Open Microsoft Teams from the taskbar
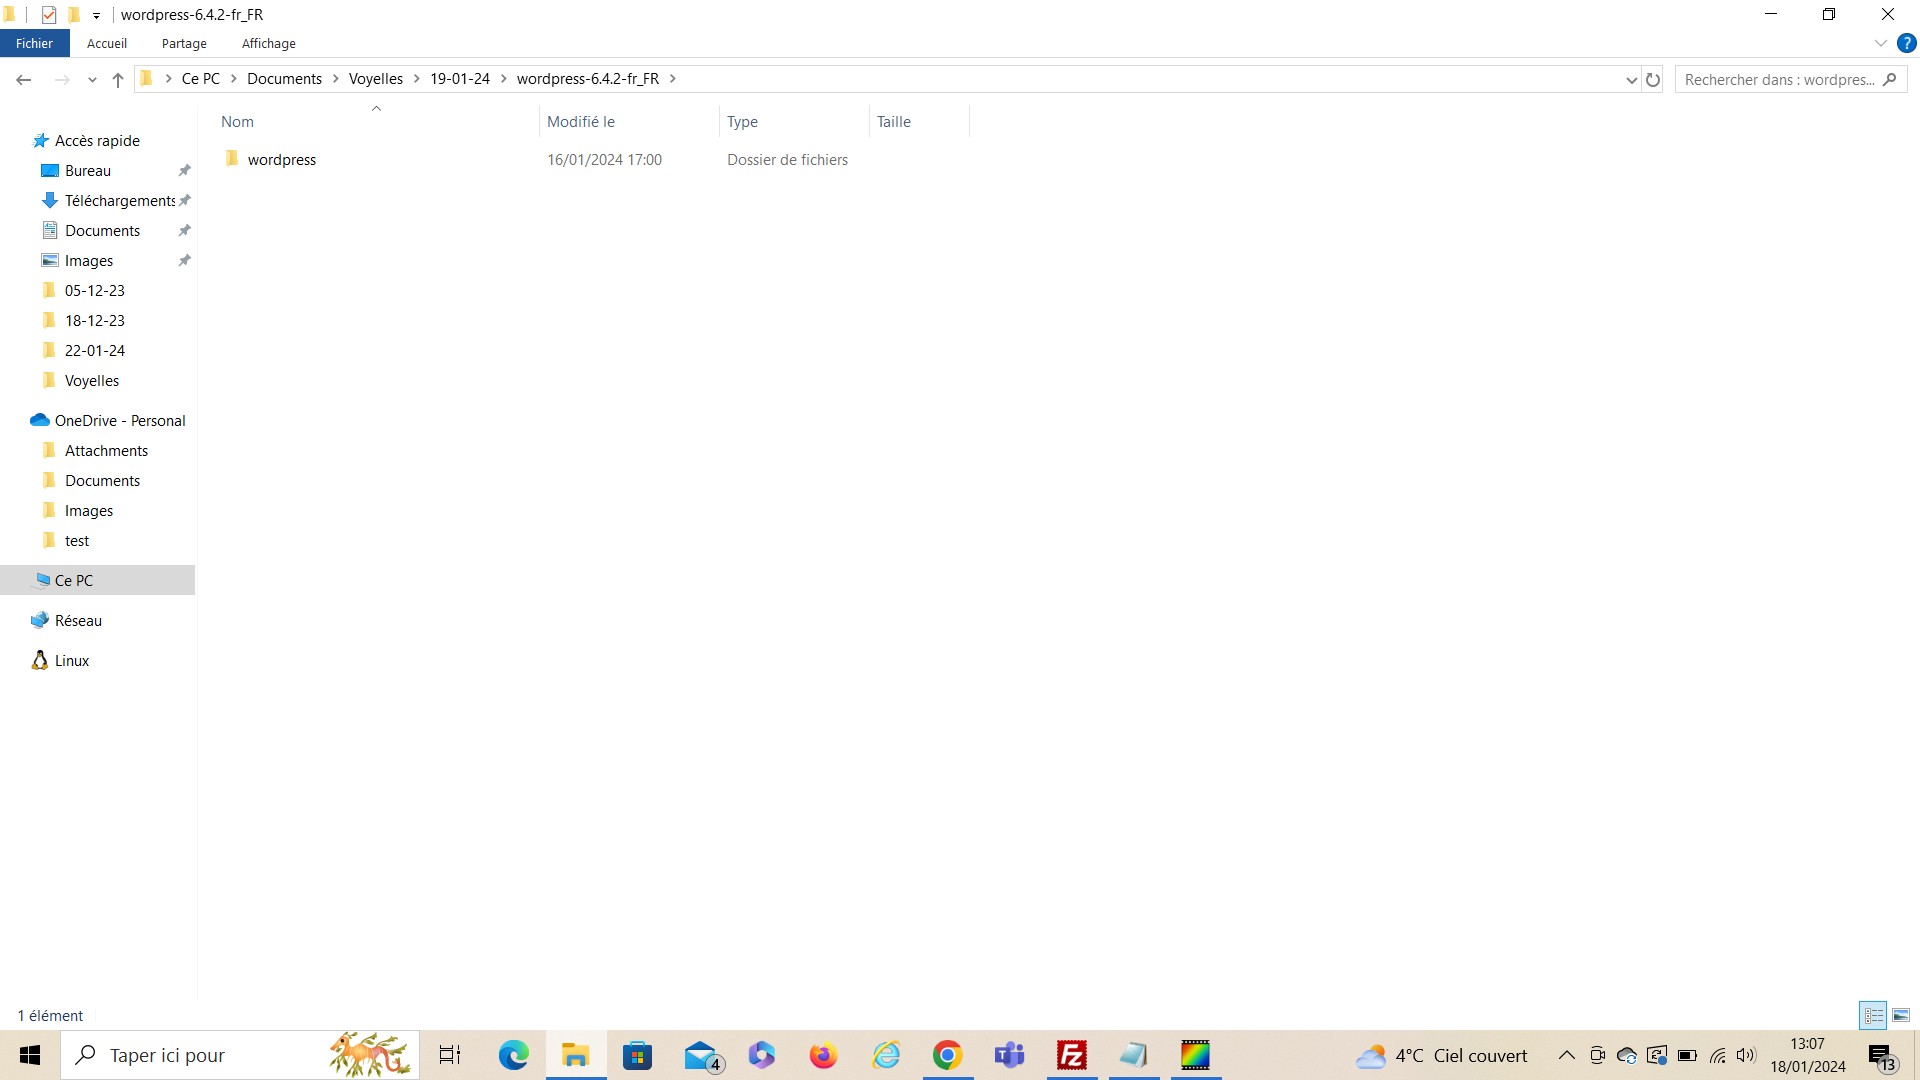1920x1080 pixels. pyautogui.click(x=1009, y=1055)
